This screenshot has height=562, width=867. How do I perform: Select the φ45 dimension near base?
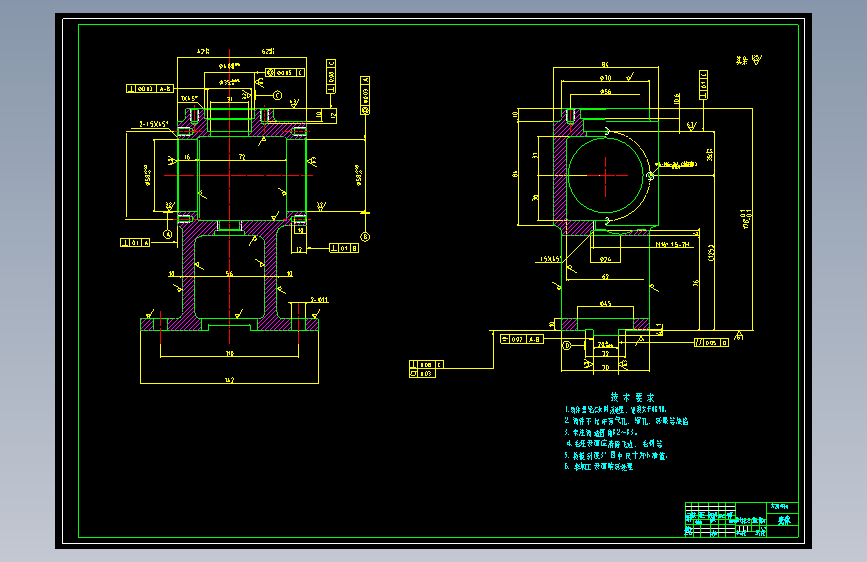605,303
